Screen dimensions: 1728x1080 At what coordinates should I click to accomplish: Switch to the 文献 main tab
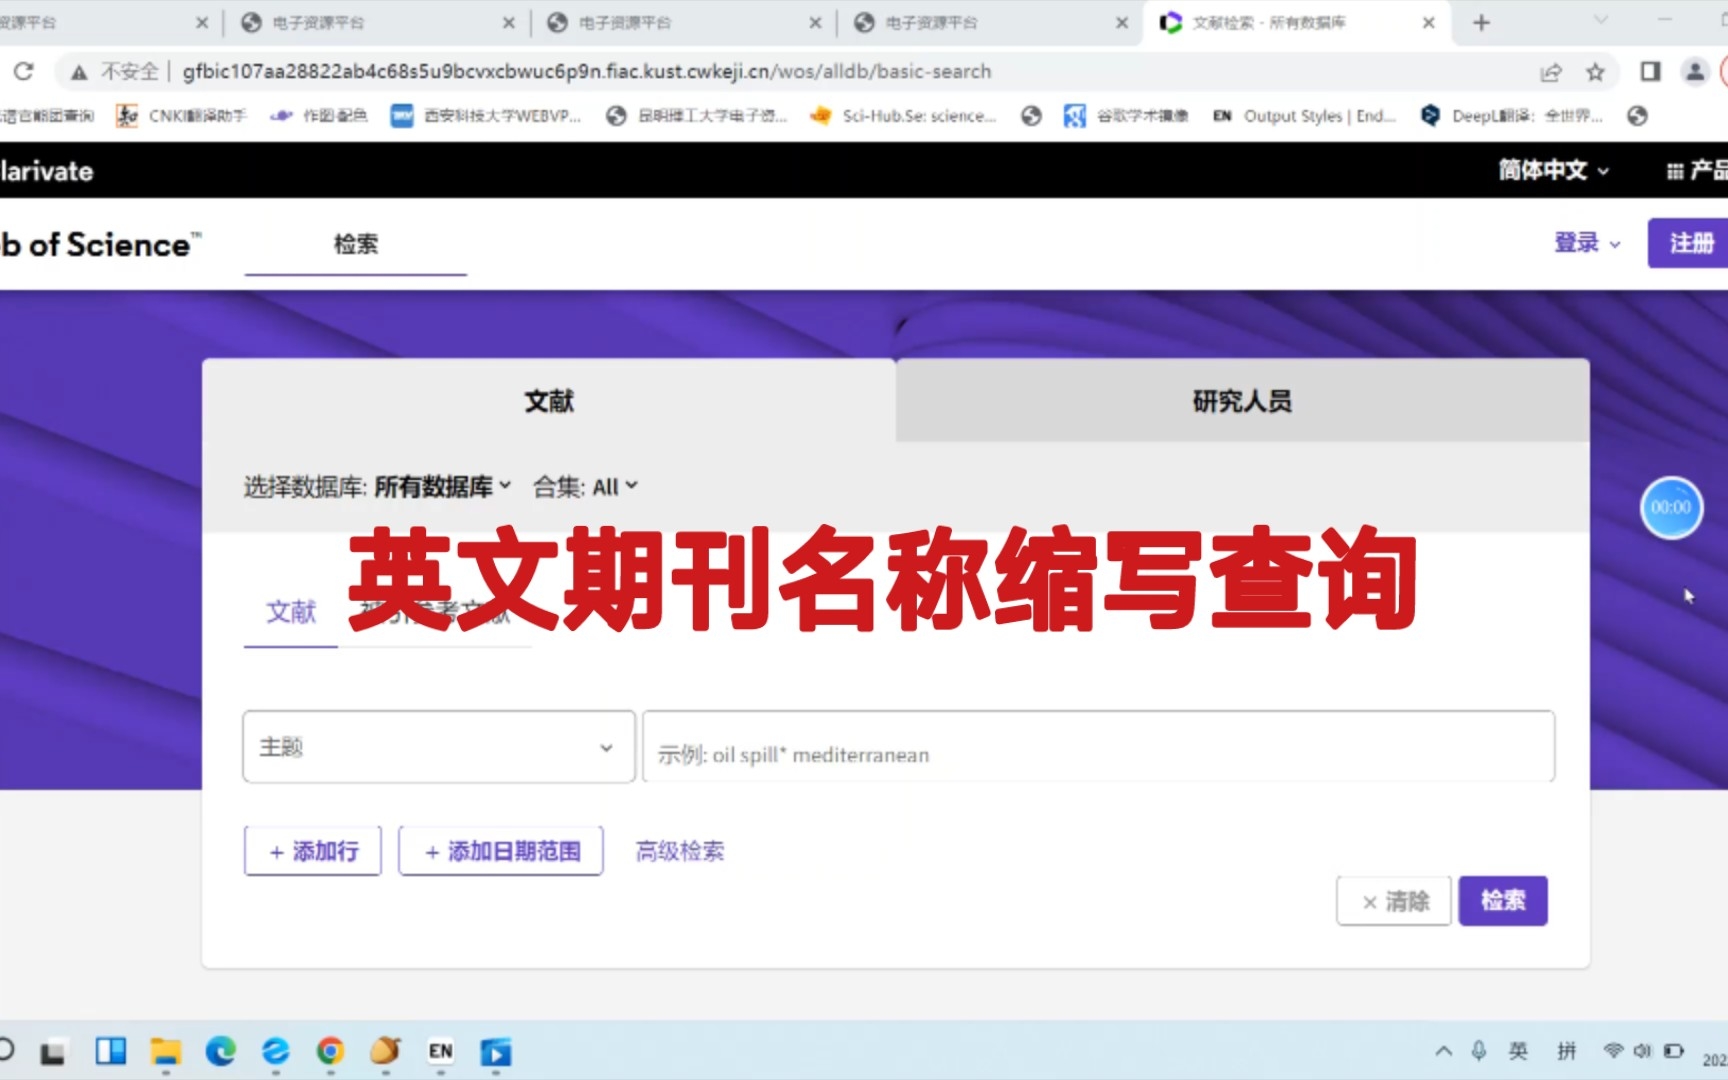pos(549,401)
